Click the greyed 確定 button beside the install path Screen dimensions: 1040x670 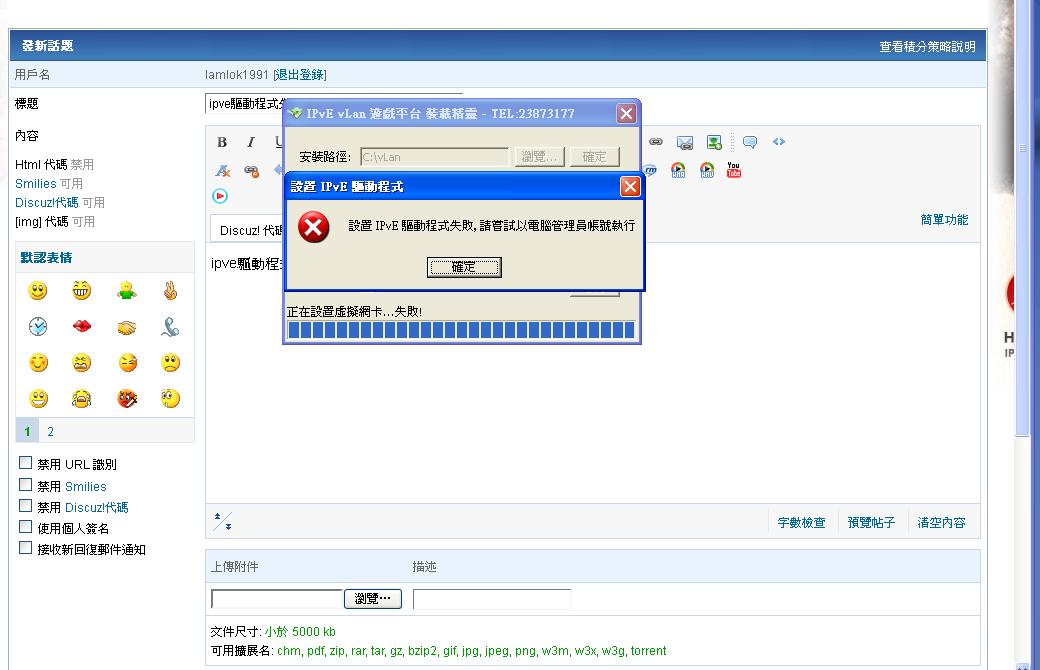tap(594, 157)
